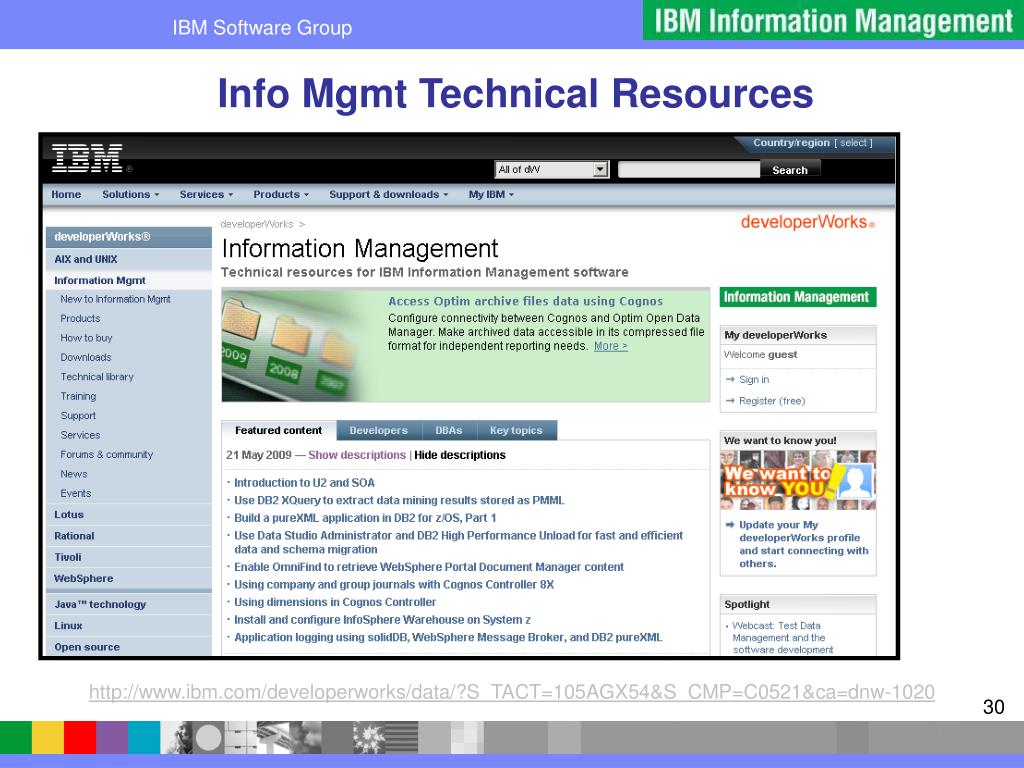Expand the Solutions menu
Image resolution: width=1024 pixels, height=768 pixels.
click(x=131, y=195)
